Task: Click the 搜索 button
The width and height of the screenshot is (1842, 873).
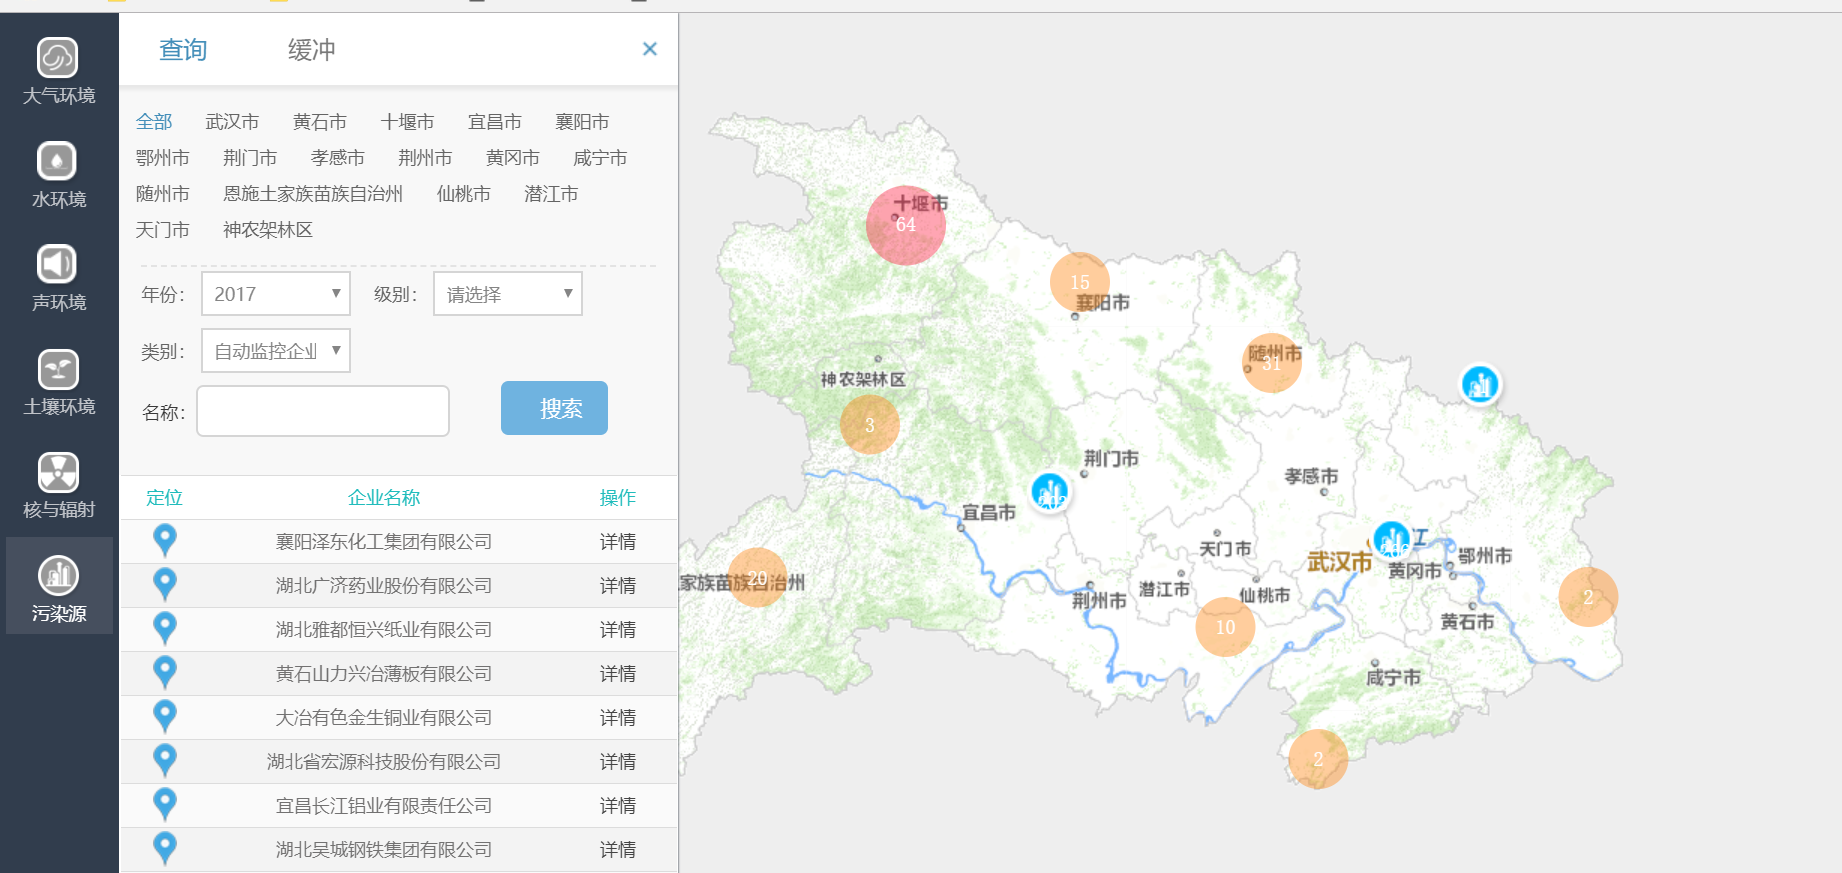Action: tap(554, 408)
